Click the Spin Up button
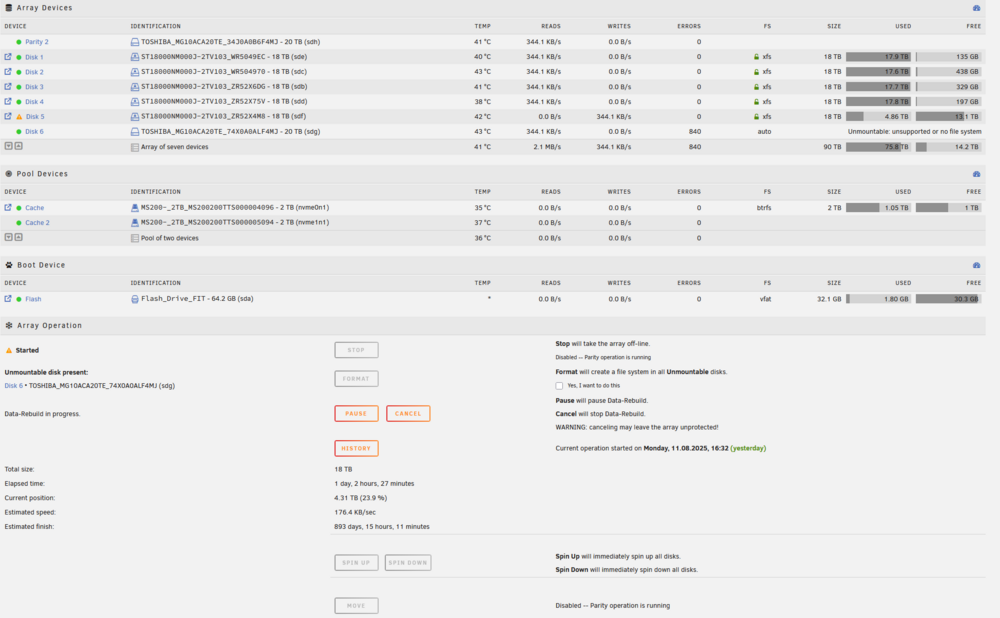This screenshot has width=1000, height=618. pyautogui.click(x=356, y=563)
